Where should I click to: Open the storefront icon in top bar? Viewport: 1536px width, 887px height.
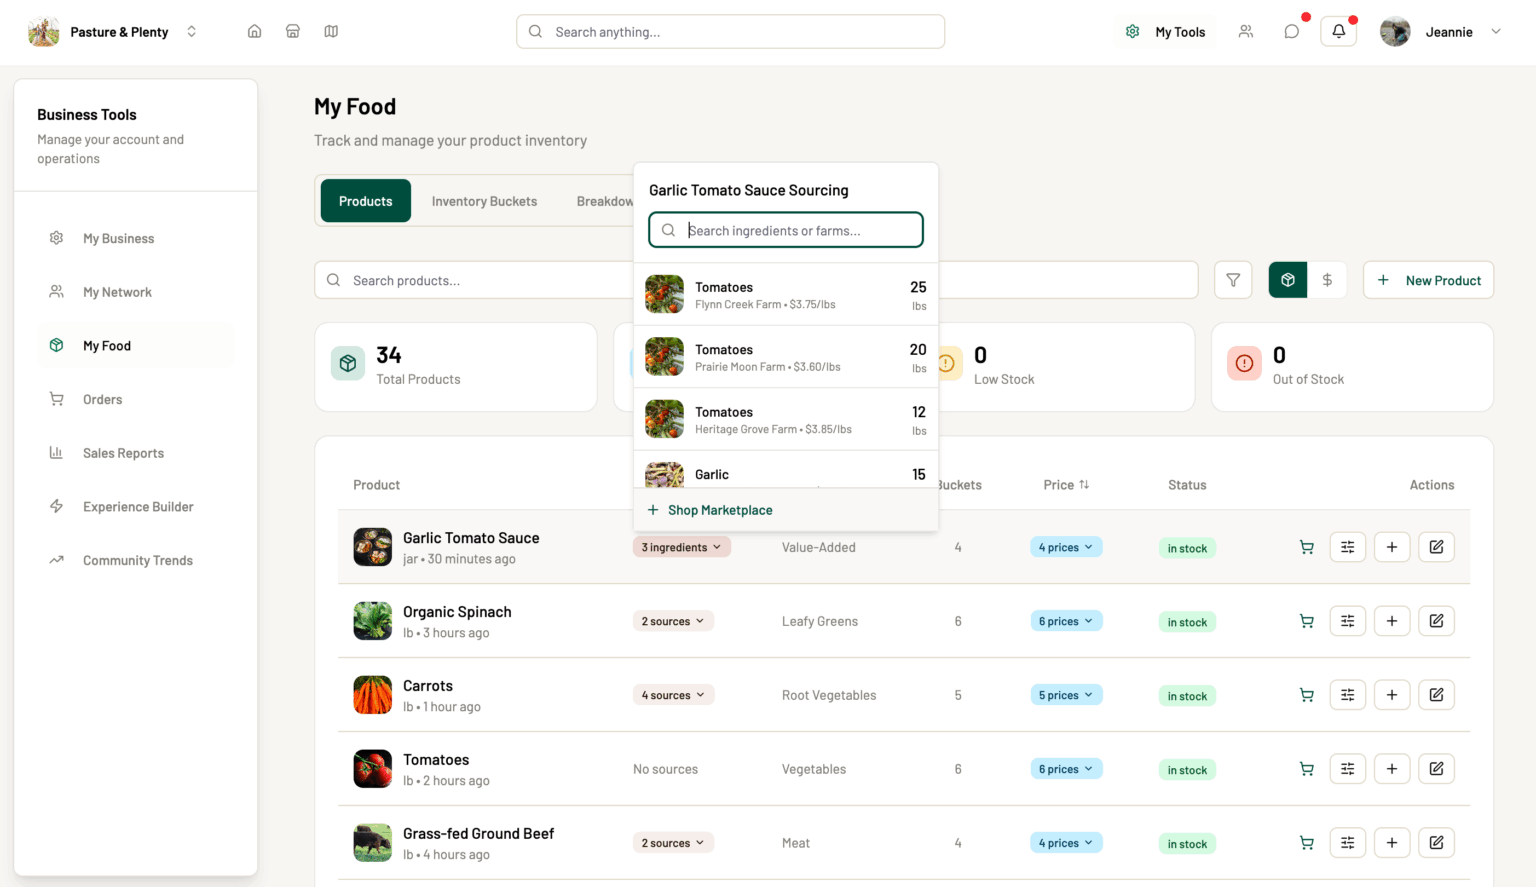coord(293,31)
